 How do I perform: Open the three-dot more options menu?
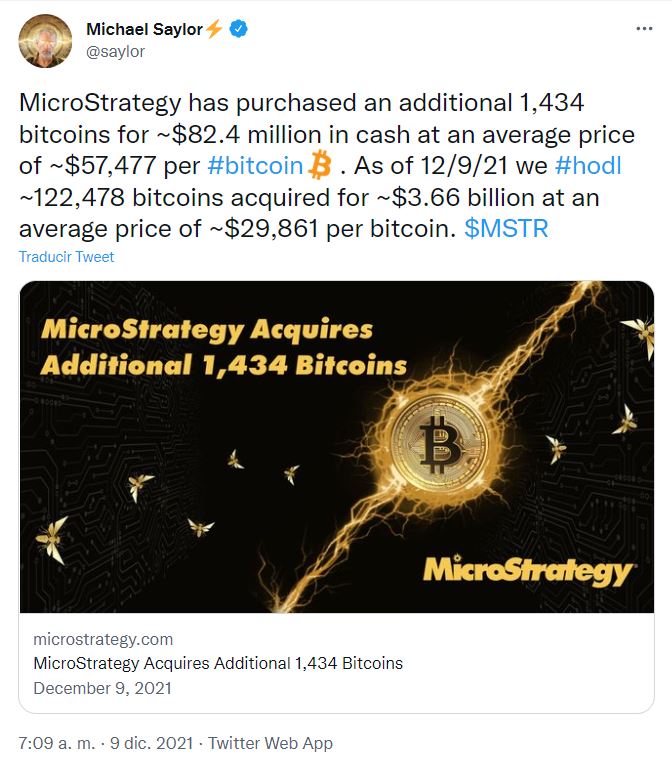tap(644, 29)
